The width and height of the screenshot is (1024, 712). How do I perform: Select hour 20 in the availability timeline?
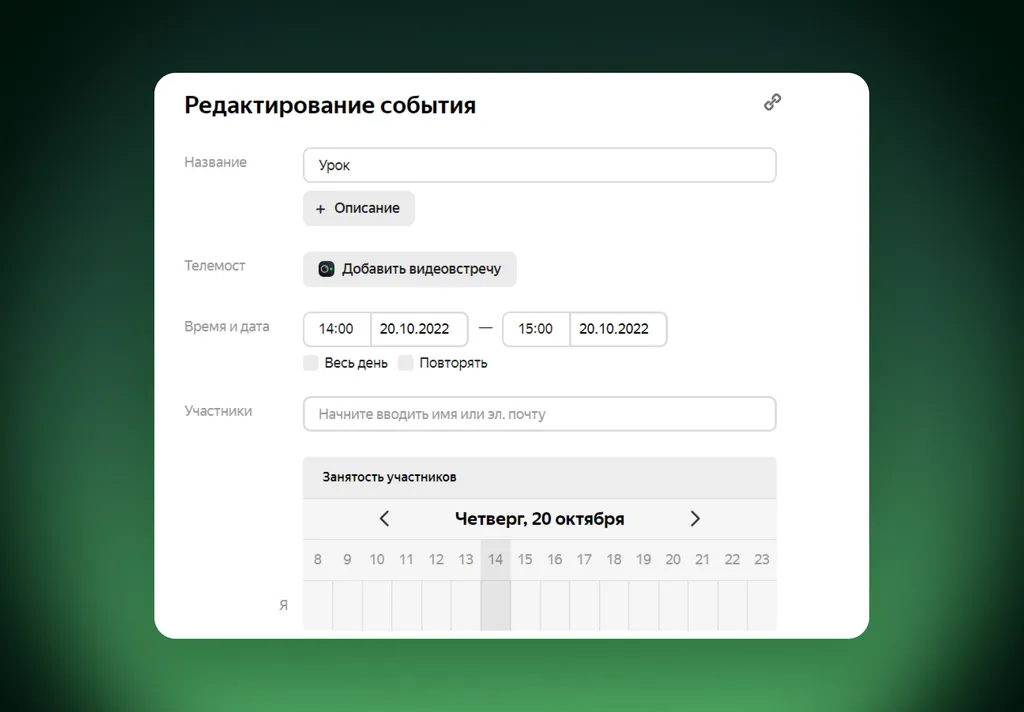[673, 560]
